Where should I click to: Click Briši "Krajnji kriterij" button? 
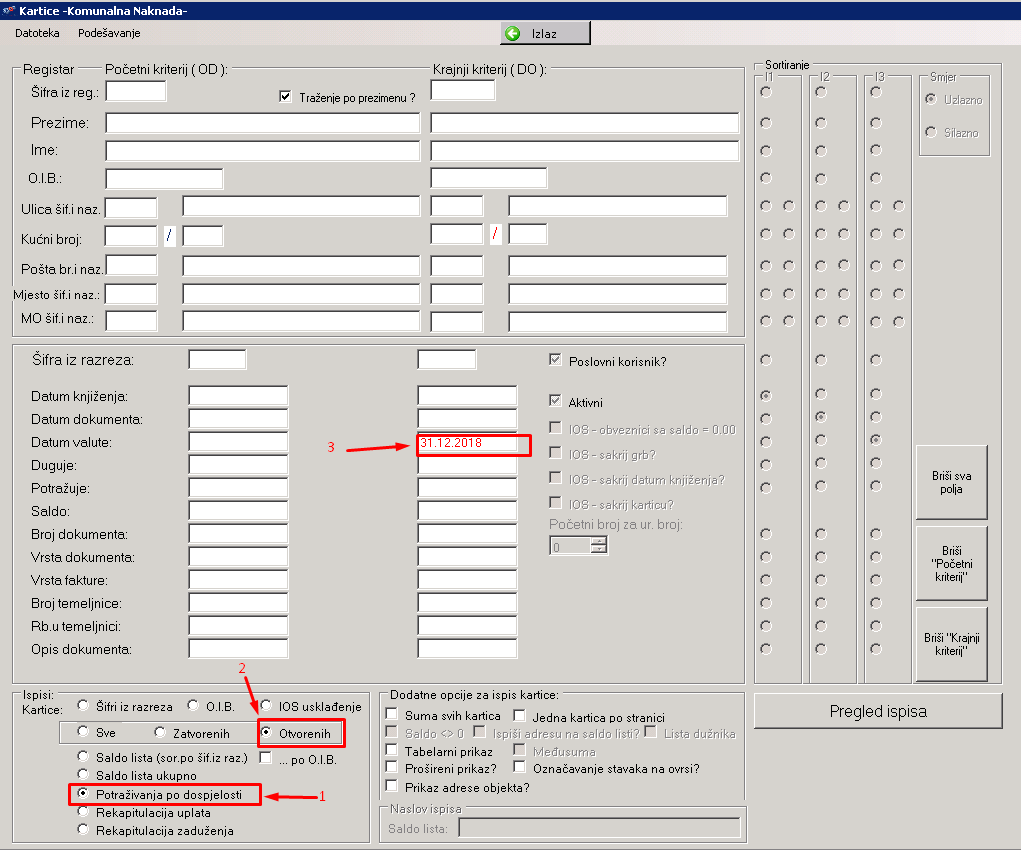tap(951, 644)
